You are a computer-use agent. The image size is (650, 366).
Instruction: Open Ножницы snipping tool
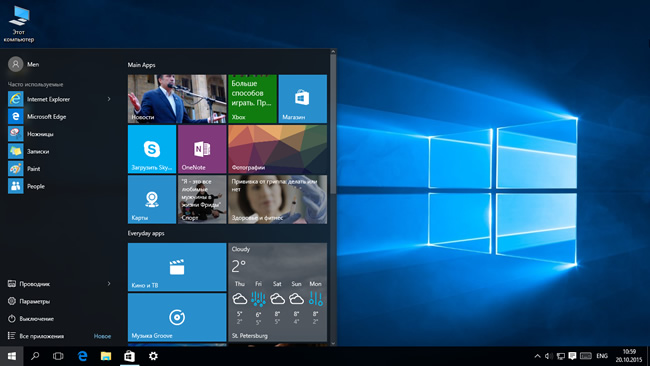pyautogui.click(x=60, y=134)
